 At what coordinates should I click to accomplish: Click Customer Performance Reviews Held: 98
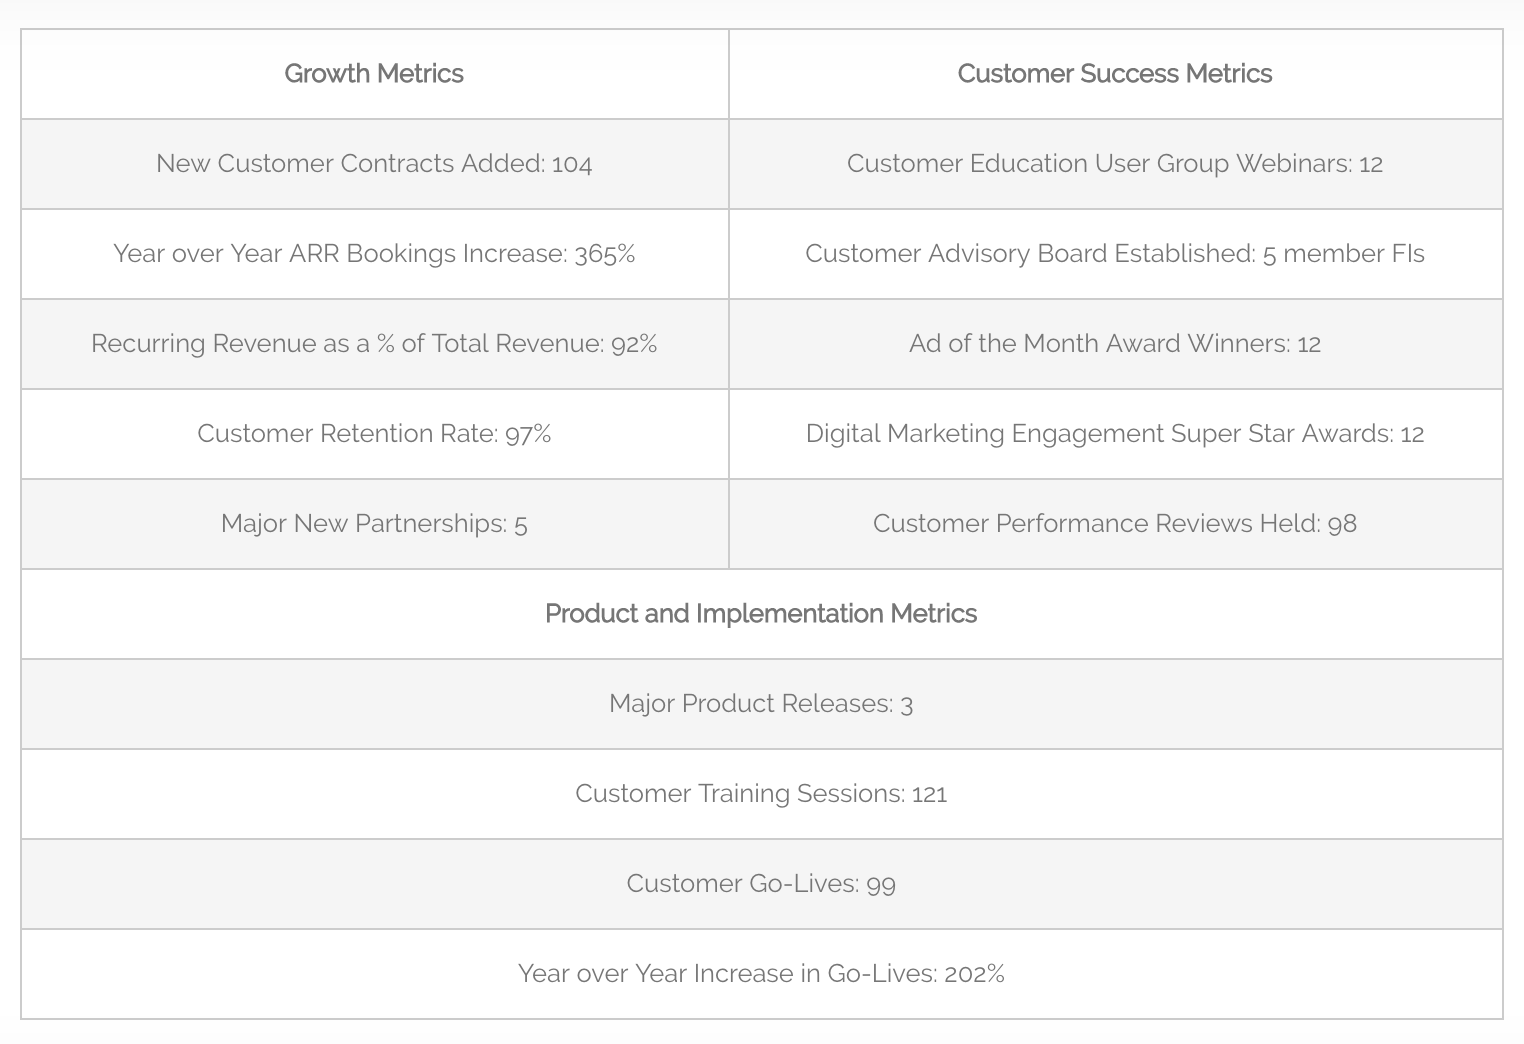[1115, 524]
